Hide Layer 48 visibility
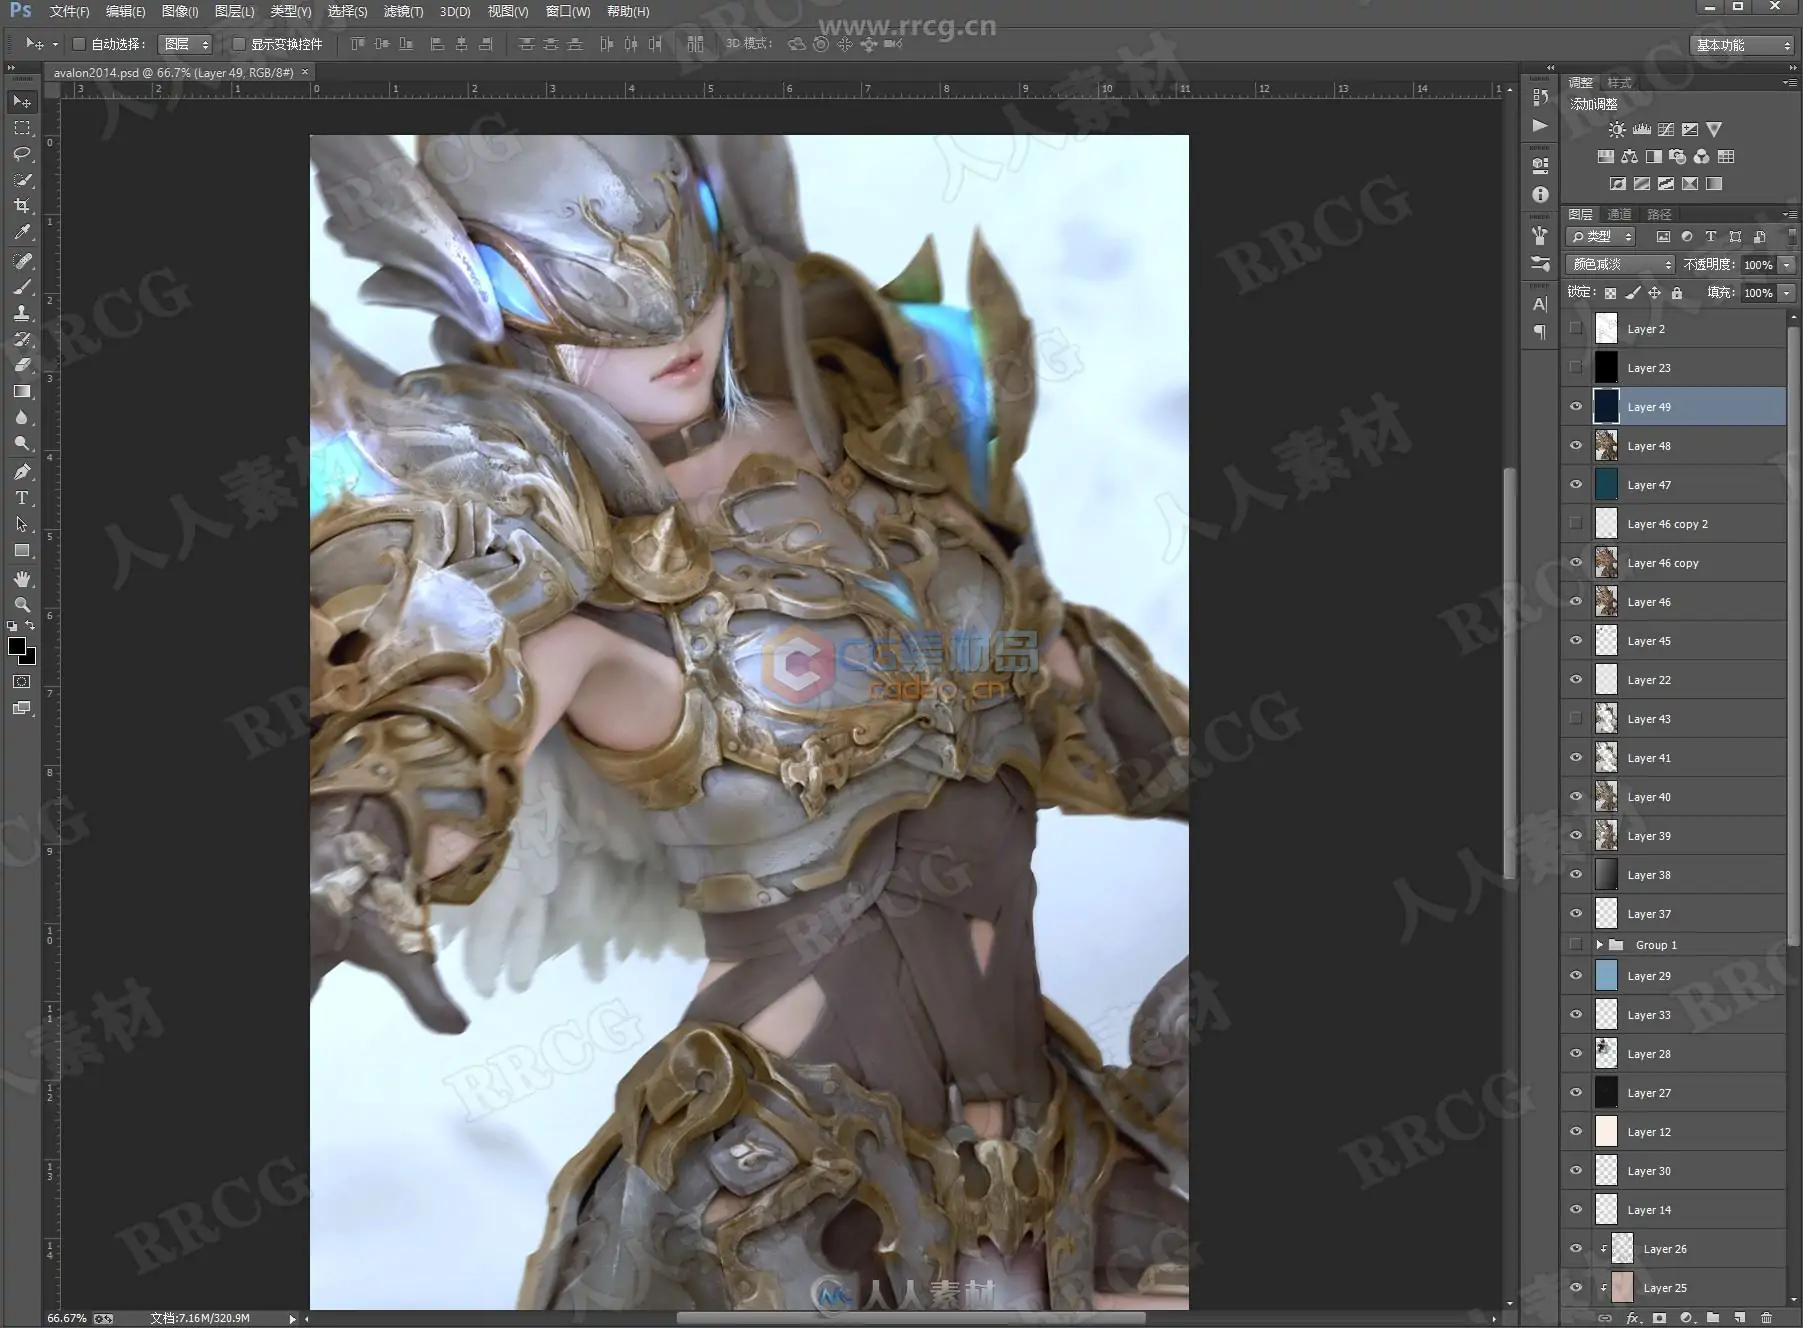 coord(1576,446)
